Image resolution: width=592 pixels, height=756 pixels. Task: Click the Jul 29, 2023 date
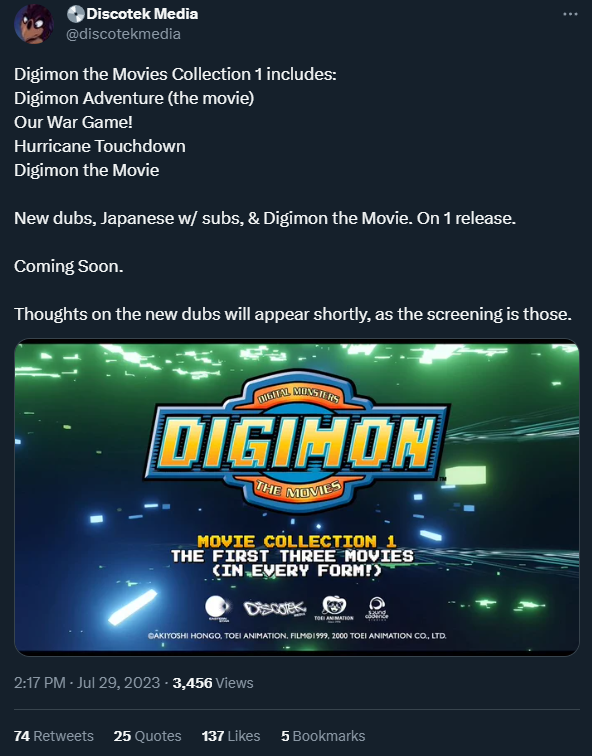[118, 683]
